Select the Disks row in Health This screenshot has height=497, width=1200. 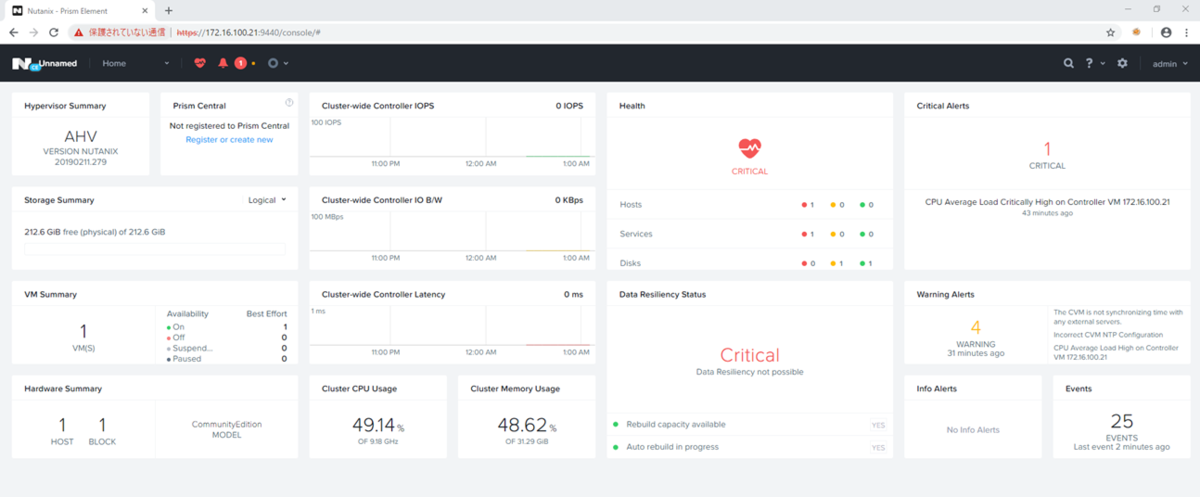[749, 263]
